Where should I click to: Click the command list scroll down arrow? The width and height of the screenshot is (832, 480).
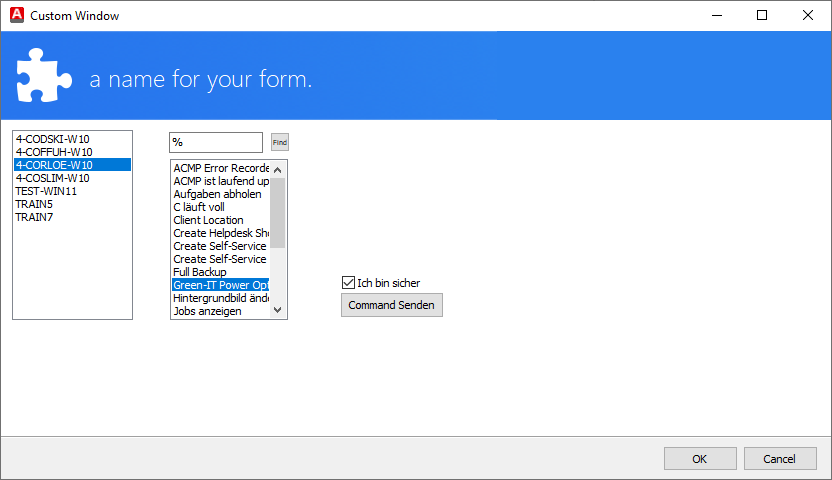coord(278,310)
